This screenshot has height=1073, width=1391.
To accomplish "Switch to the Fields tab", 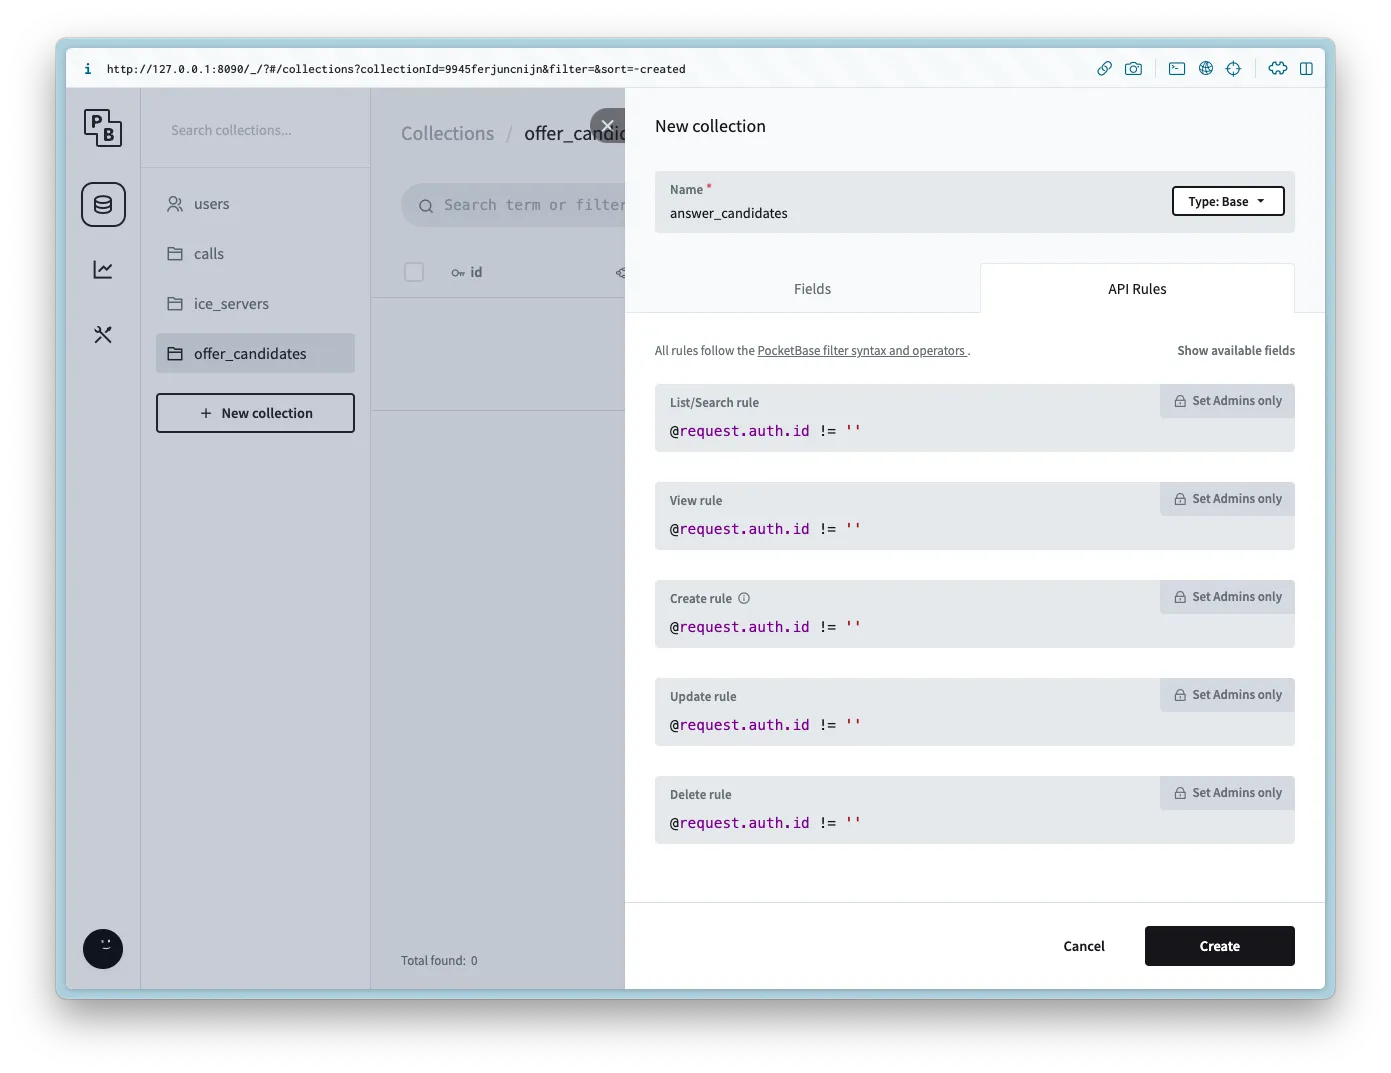I will click(812, 289).
